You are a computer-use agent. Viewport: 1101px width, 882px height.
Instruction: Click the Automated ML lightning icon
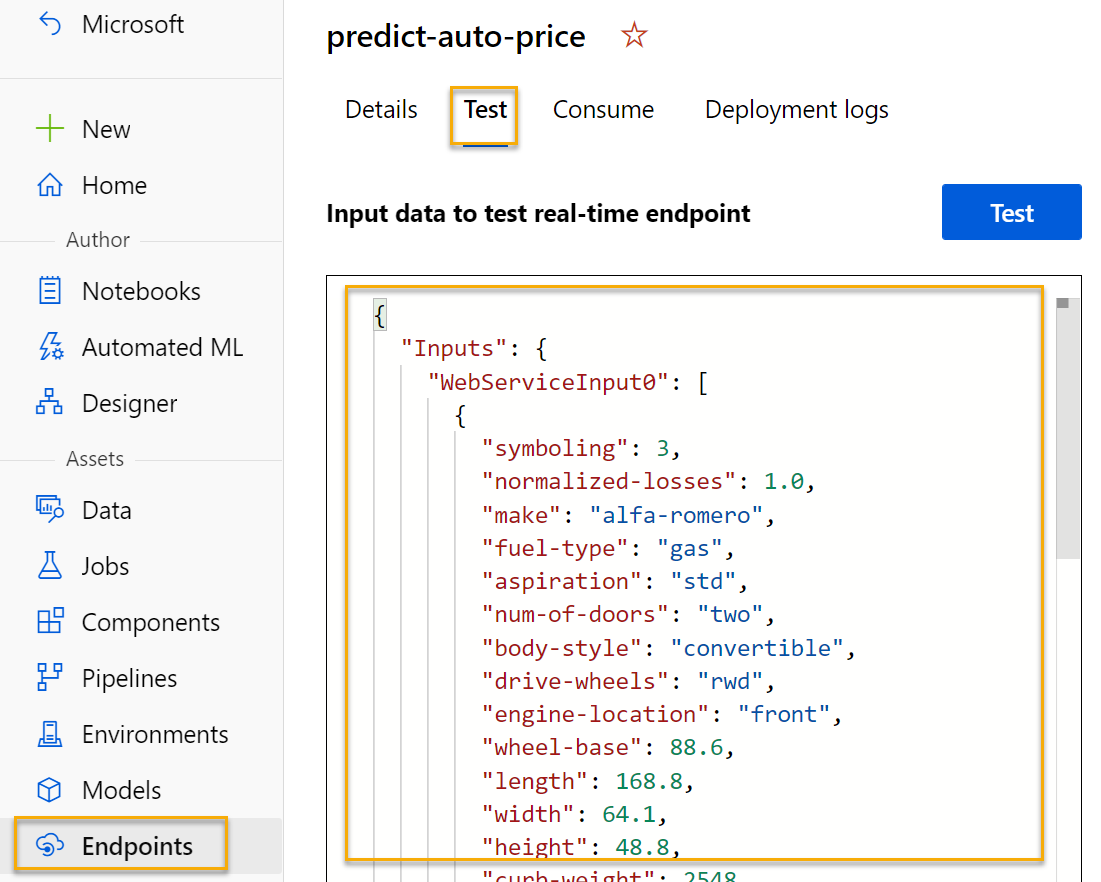click(50, 346)
